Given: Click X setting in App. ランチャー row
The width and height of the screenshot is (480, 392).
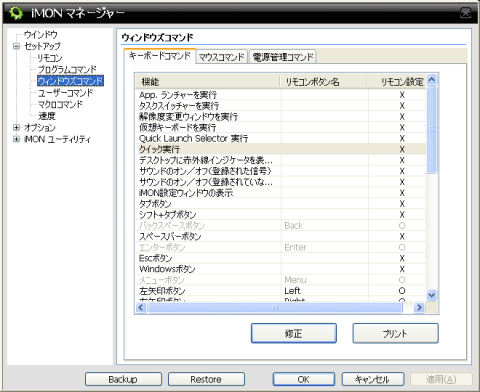Looking at the screenshot, I should 402,95.
